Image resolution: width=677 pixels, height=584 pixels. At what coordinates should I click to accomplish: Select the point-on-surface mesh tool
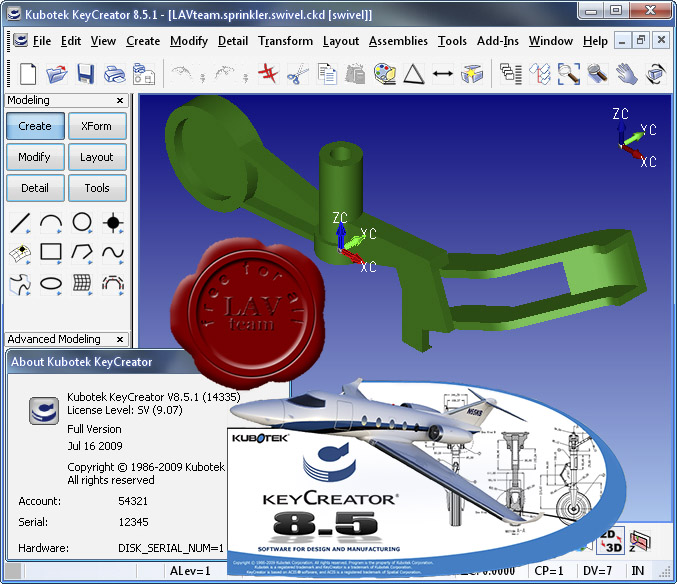20,254
